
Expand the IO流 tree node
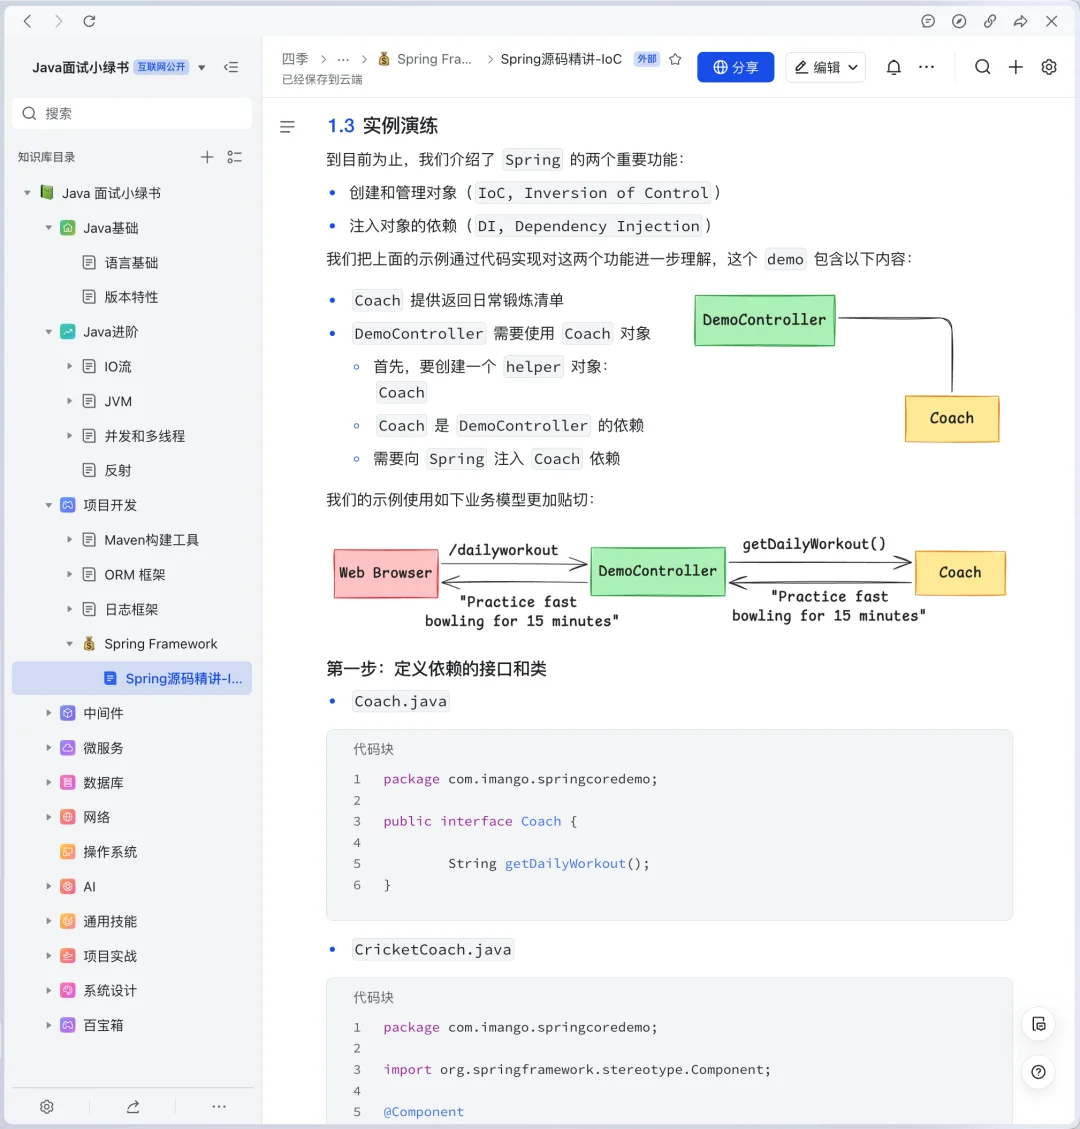tap(69, 366)
